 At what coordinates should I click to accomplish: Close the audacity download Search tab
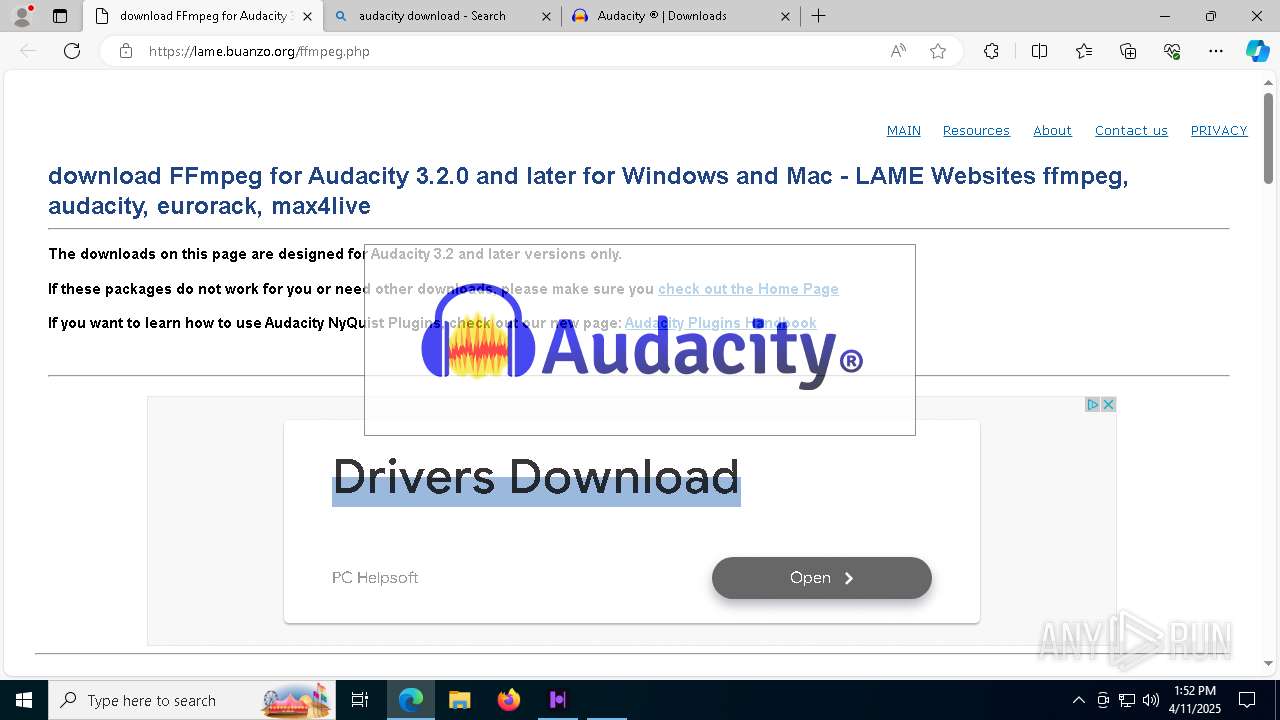coord(546,16)
